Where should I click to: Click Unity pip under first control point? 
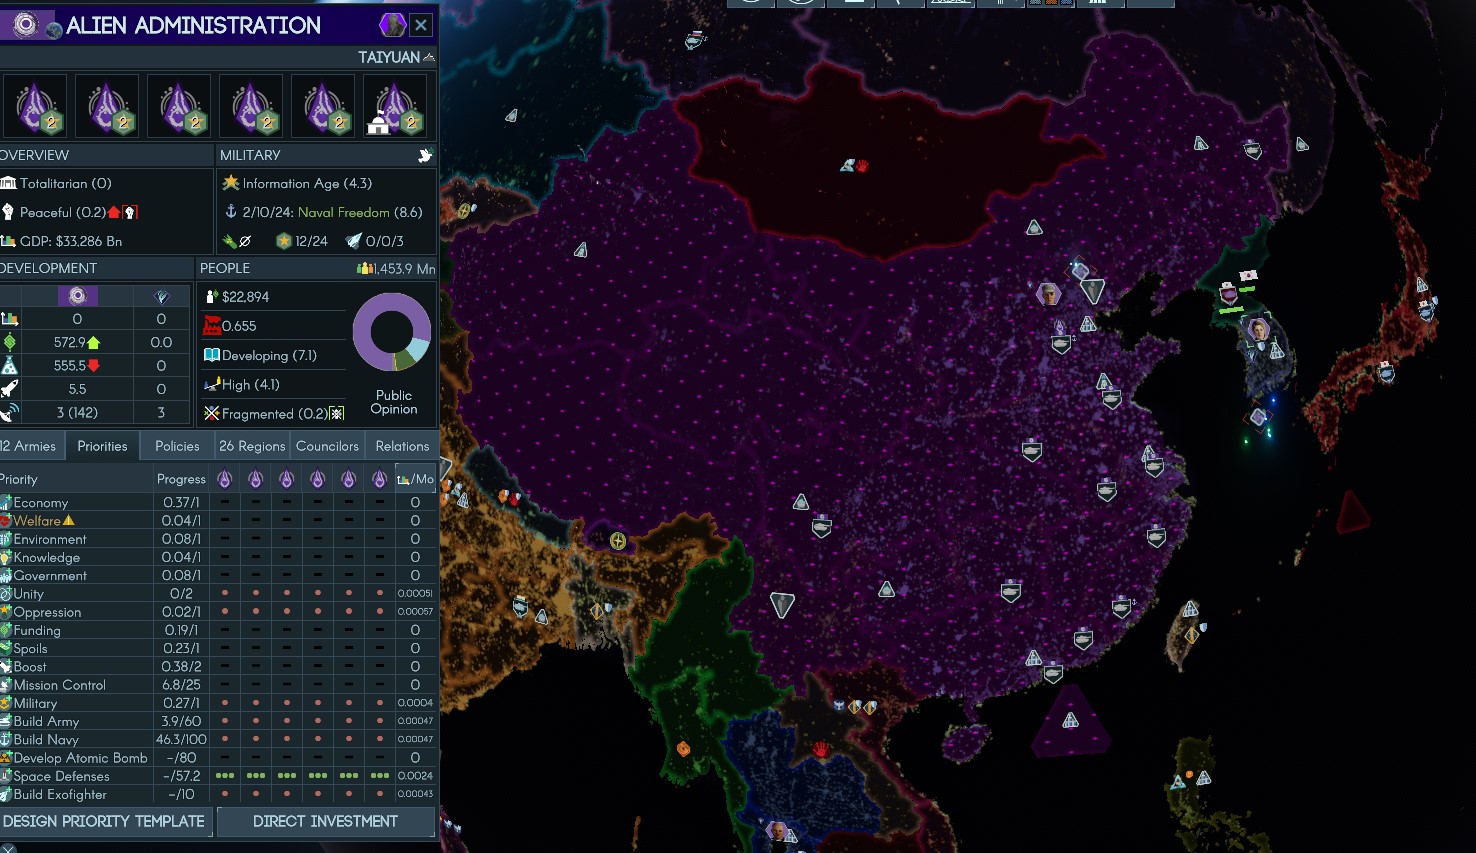coord(225,594)
